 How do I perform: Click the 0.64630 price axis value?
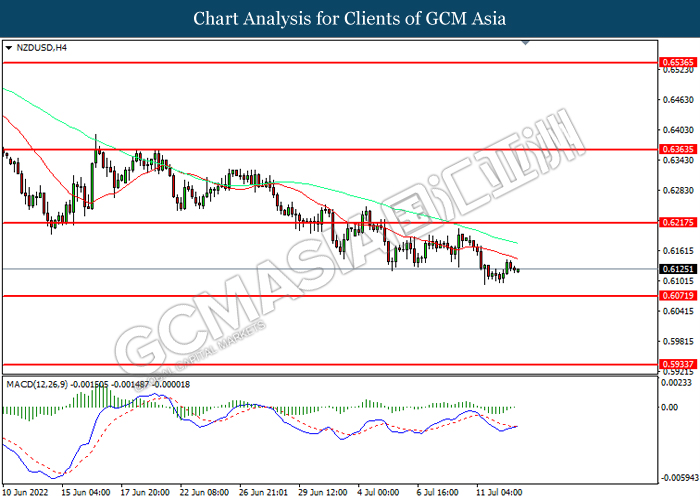(x=678, y=100)
